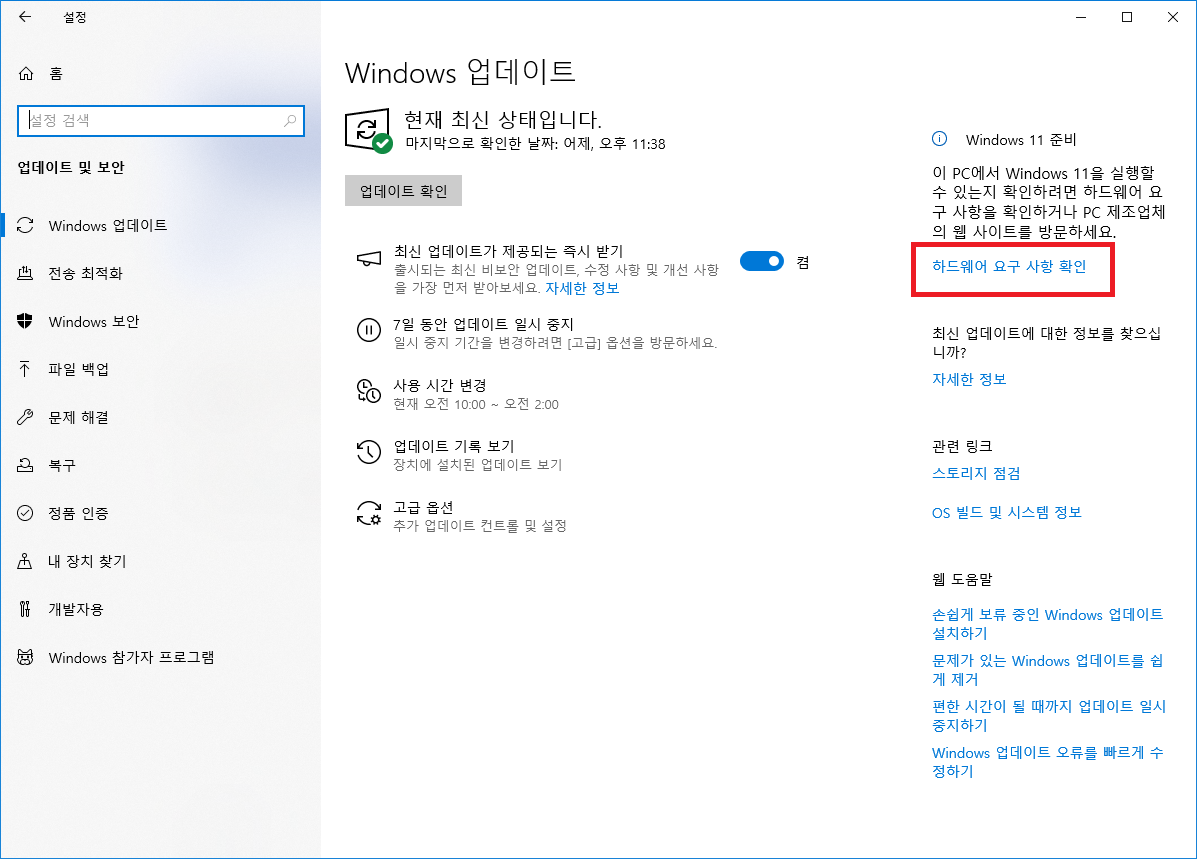1197x859 pixels.
Task: Open Windows 참가자 프로그램 page
Action: 131,657
